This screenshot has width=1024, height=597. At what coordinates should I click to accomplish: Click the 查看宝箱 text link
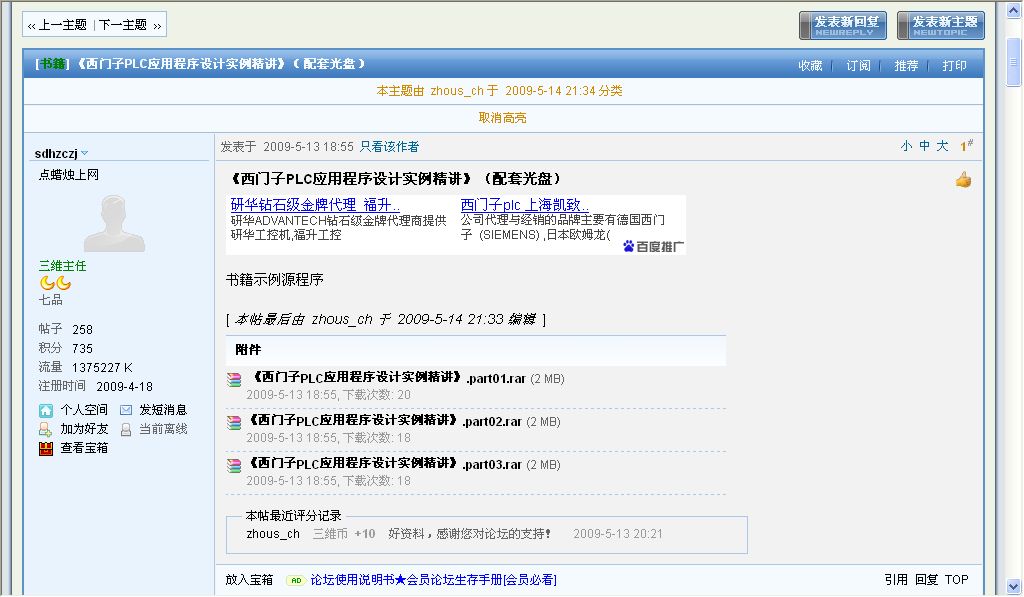(x=84, y=447)
